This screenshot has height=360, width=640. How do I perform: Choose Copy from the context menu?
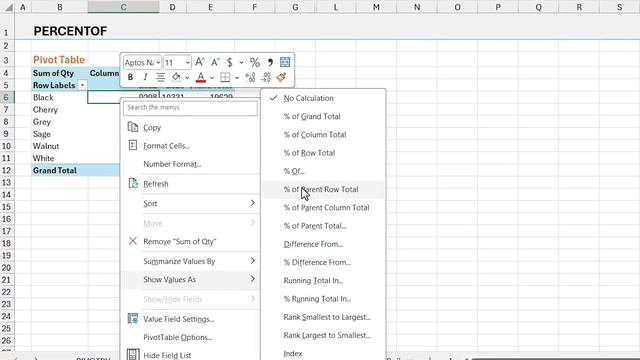point(152,127)
